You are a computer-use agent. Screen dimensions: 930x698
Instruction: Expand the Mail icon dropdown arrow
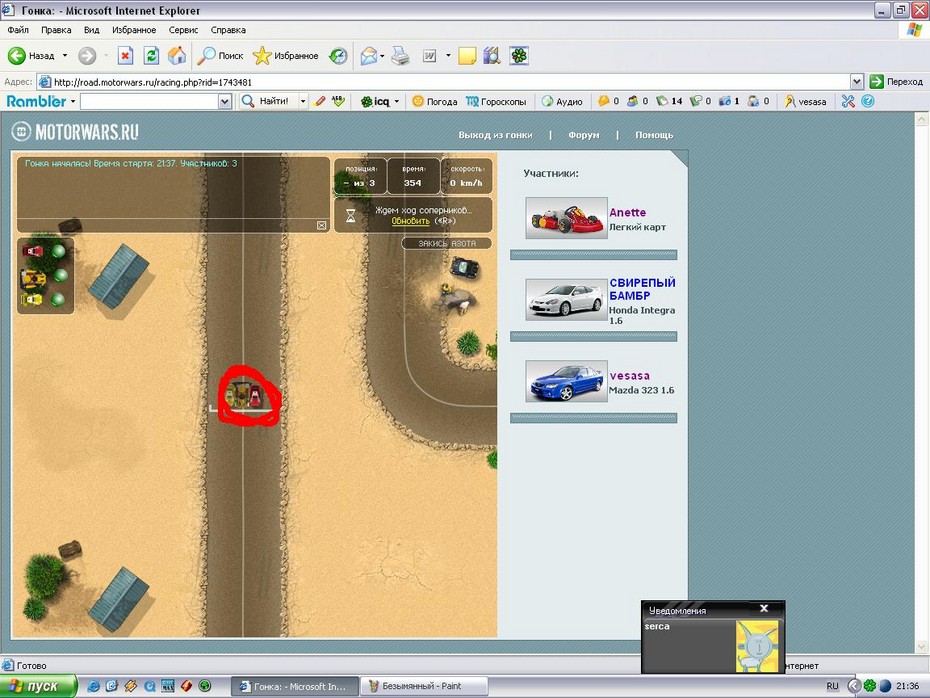(382, 56)
